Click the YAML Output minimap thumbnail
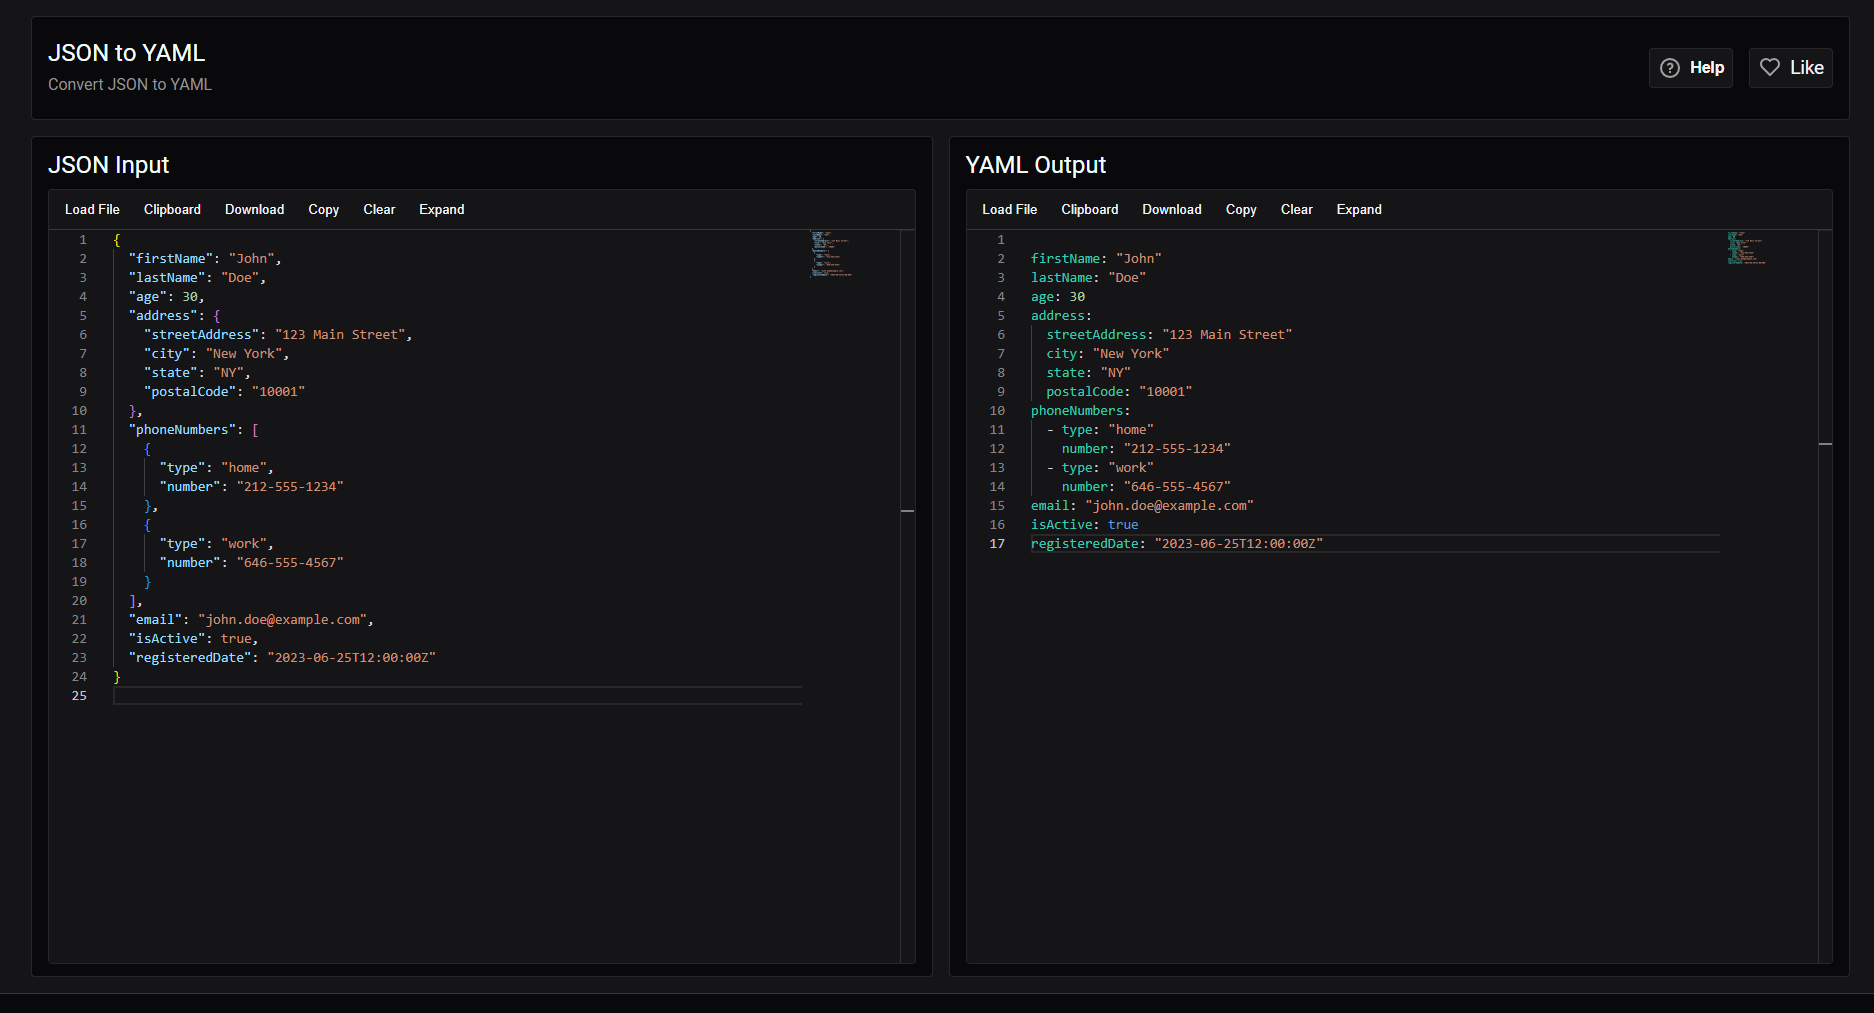 [1746, 247]
